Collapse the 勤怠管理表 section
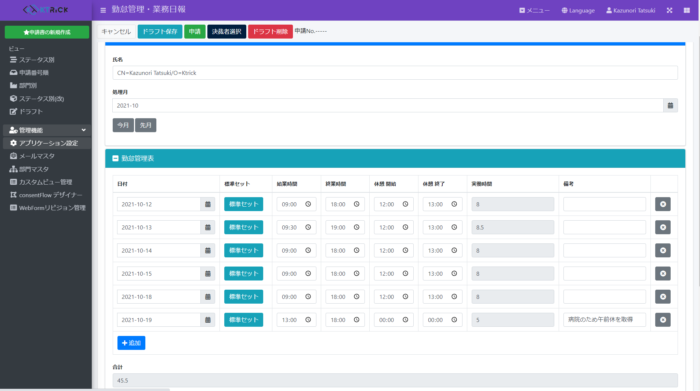Screen dimensions: 700x391 pyautogui.click(x=115, y=158)
